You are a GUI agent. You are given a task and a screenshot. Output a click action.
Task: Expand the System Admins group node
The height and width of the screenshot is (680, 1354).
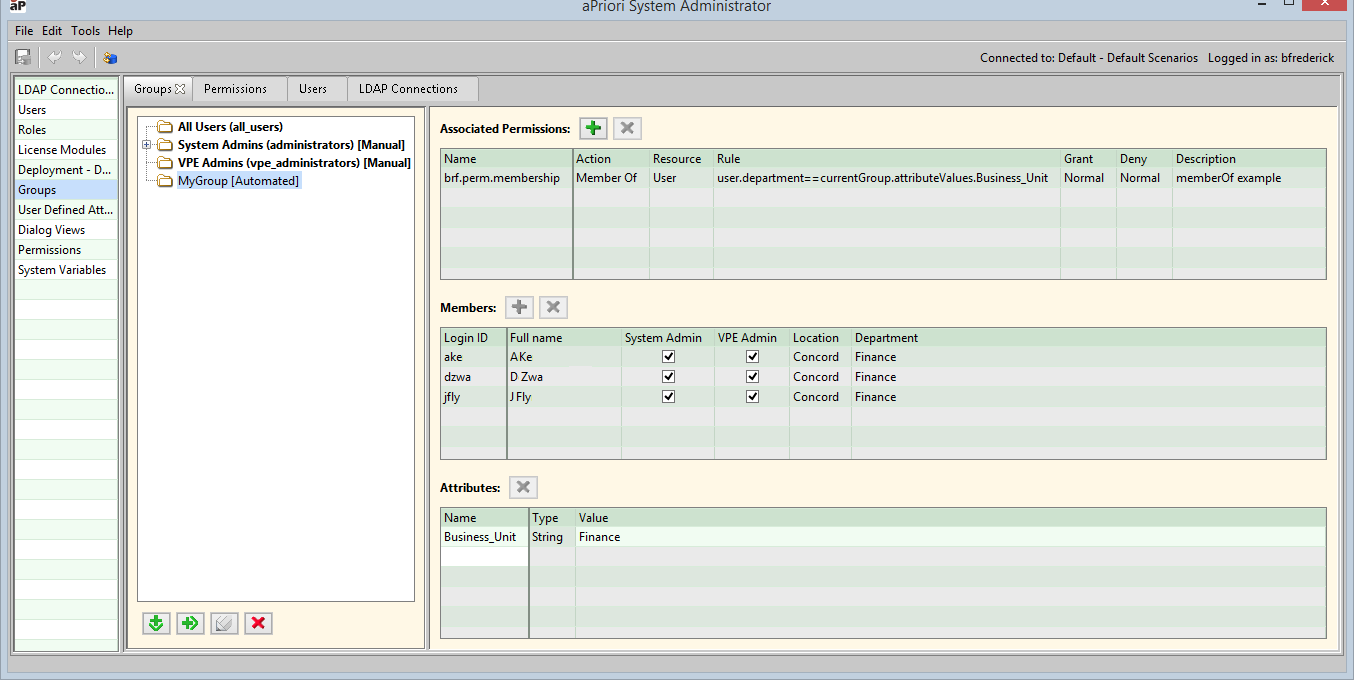147,145
